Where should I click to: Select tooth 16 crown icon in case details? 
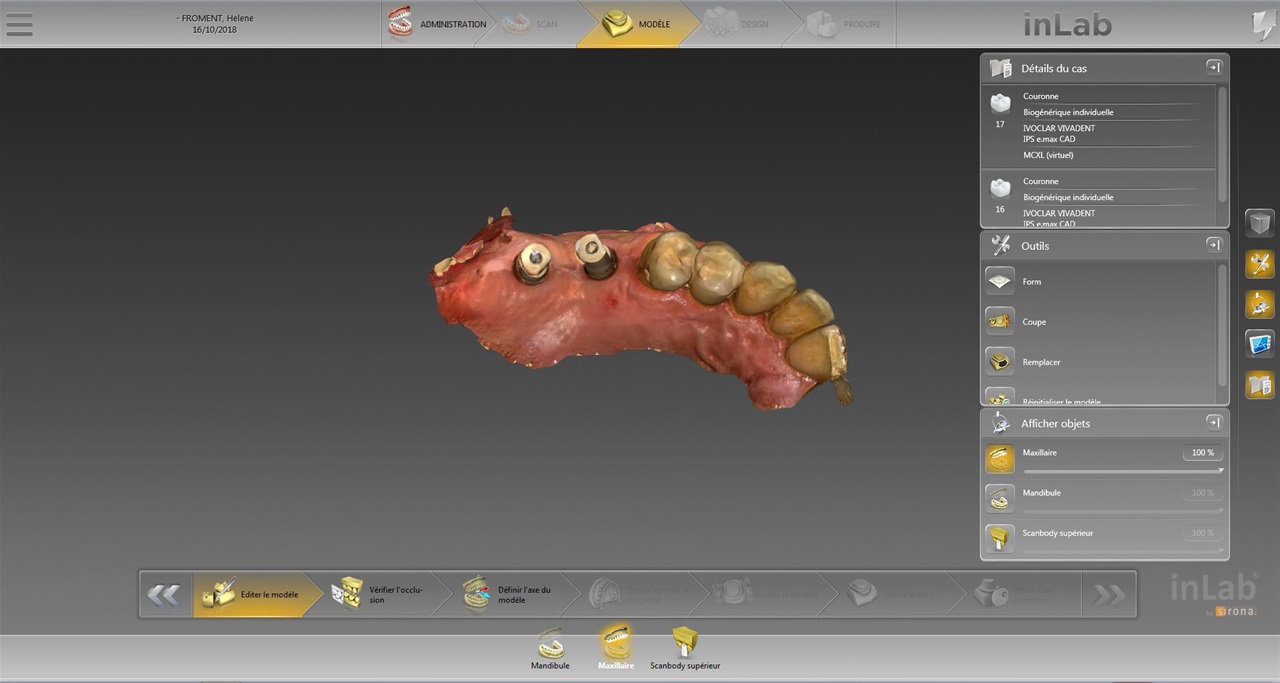[x=1000, y=188]
